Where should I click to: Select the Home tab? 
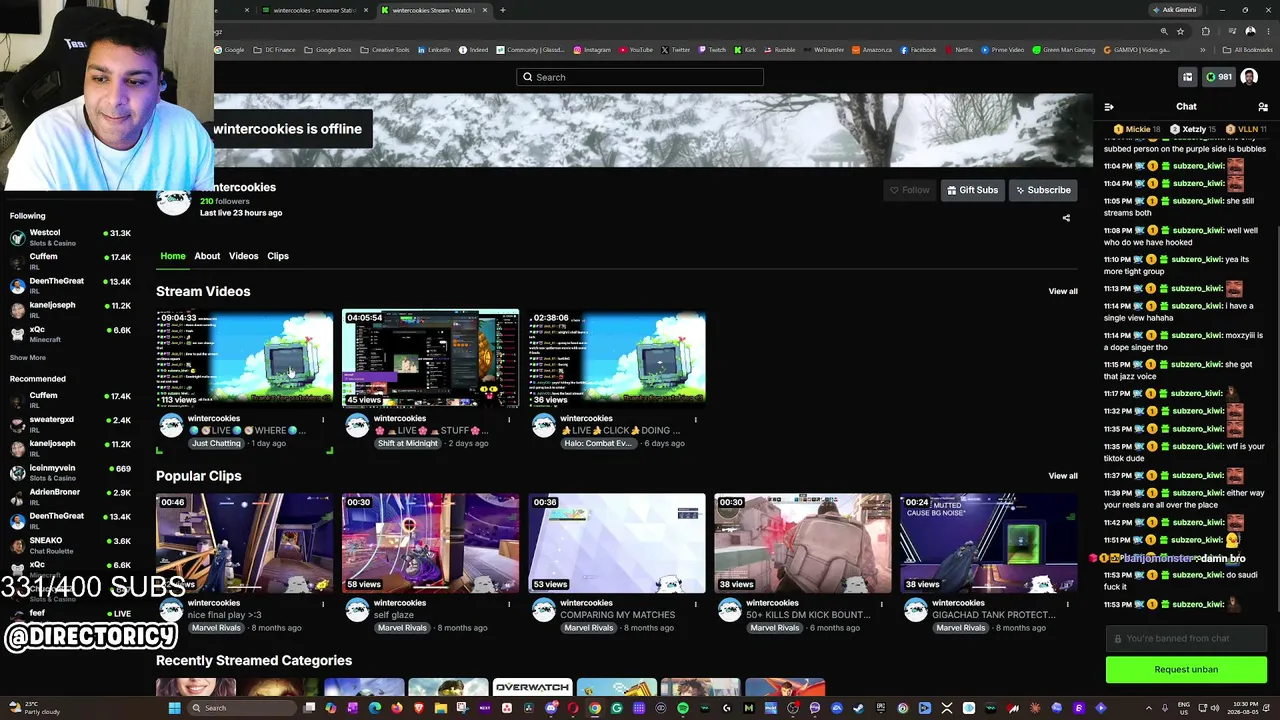(173, 256)
